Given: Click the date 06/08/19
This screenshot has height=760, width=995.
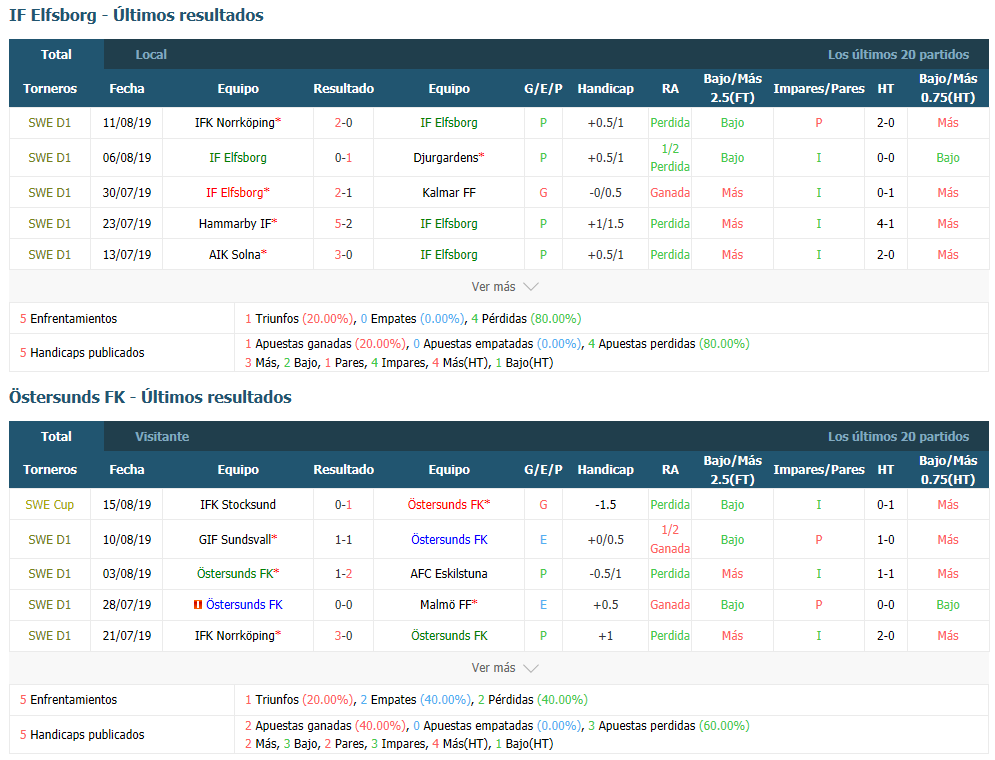Looking at the screenshot, I should 127,157.
